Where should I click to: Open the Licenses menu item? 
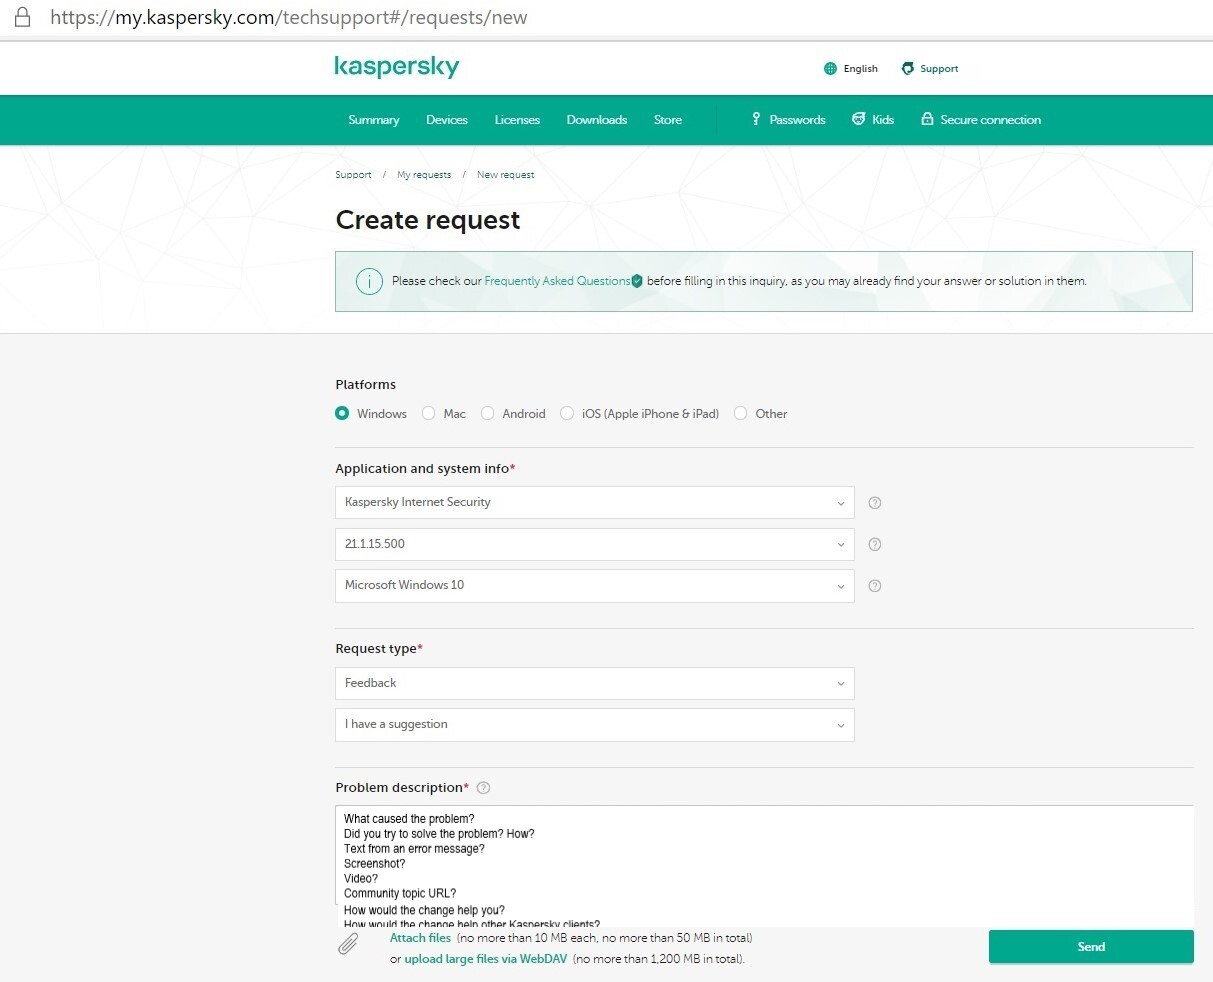tap(517, 120)
